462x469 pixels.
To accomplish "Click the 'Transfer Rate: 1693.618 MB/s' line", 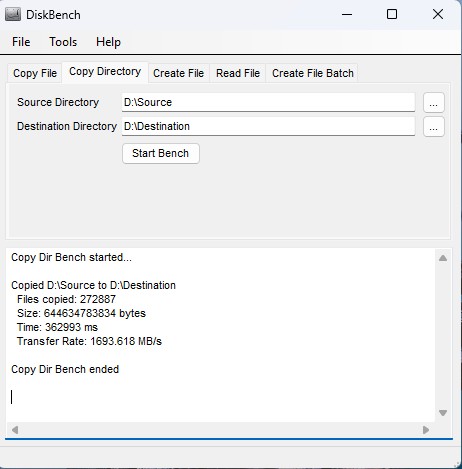I will point(89,341).
